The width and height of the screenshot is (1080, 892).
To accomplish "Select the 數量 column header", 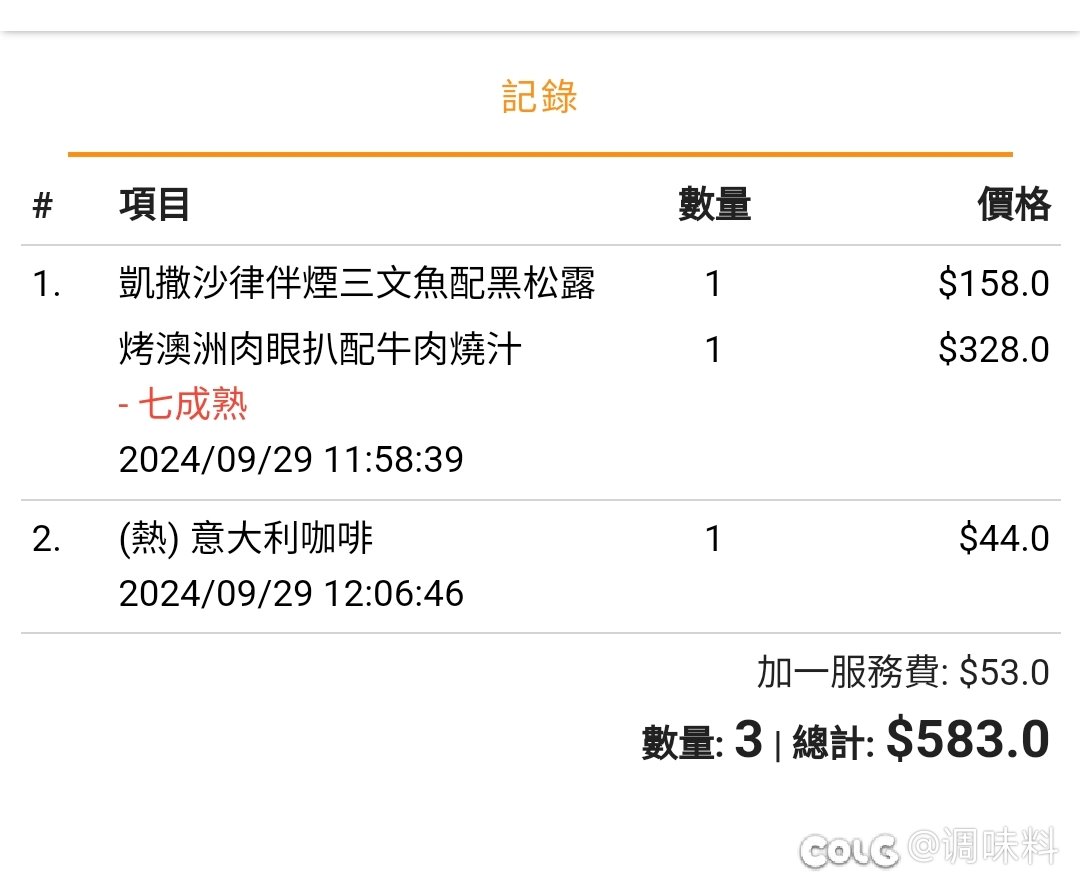I will coord(714,205).
